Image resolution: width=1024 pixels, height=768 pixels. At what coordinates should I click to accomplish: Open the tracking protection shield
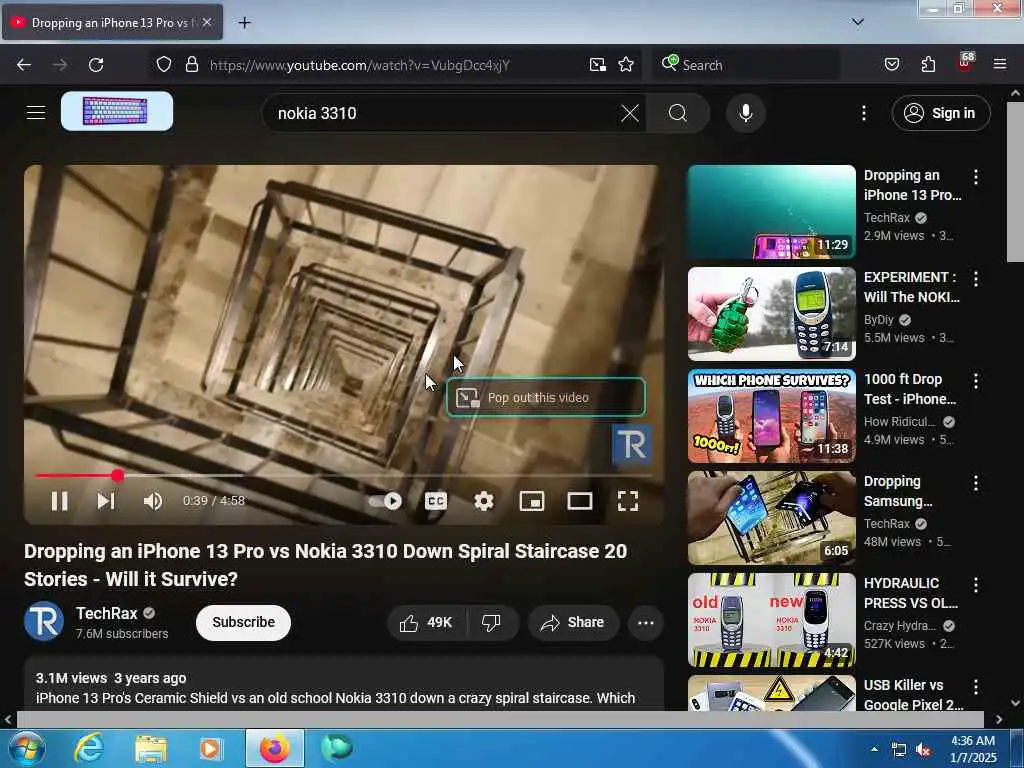(x=163, y=65)
